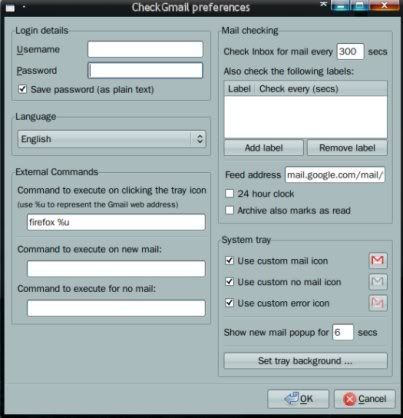Click the popup duration field showing 6
The image size is (403, 418).
pos(343,332)
